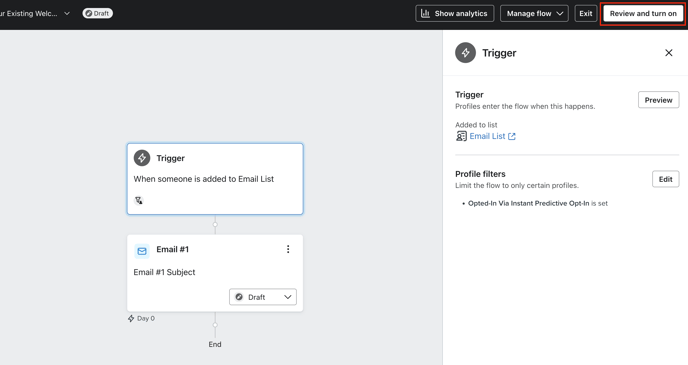
Task: Click the list icon beside Email List
Action: pos(461,136)
